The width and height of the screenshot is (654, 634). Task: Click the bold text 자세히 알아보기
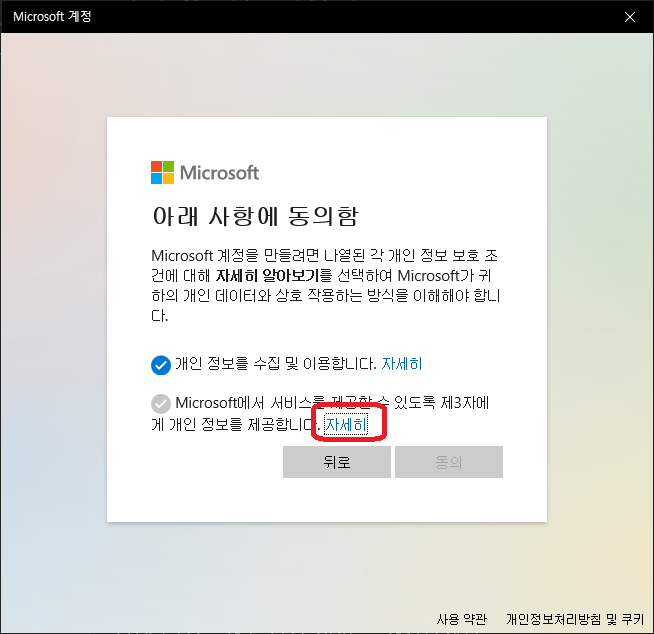pos(267,275)
